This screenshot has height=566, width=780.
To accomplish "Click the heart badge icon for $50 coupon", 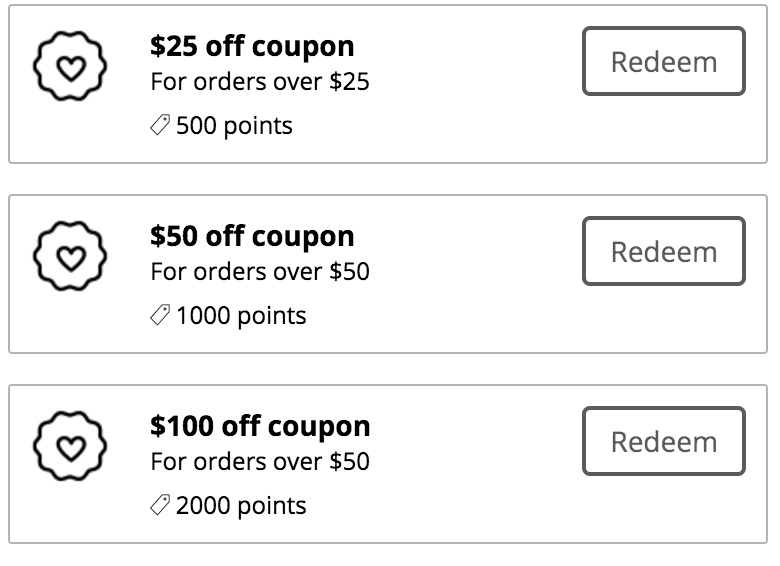I will pos(68,256).
